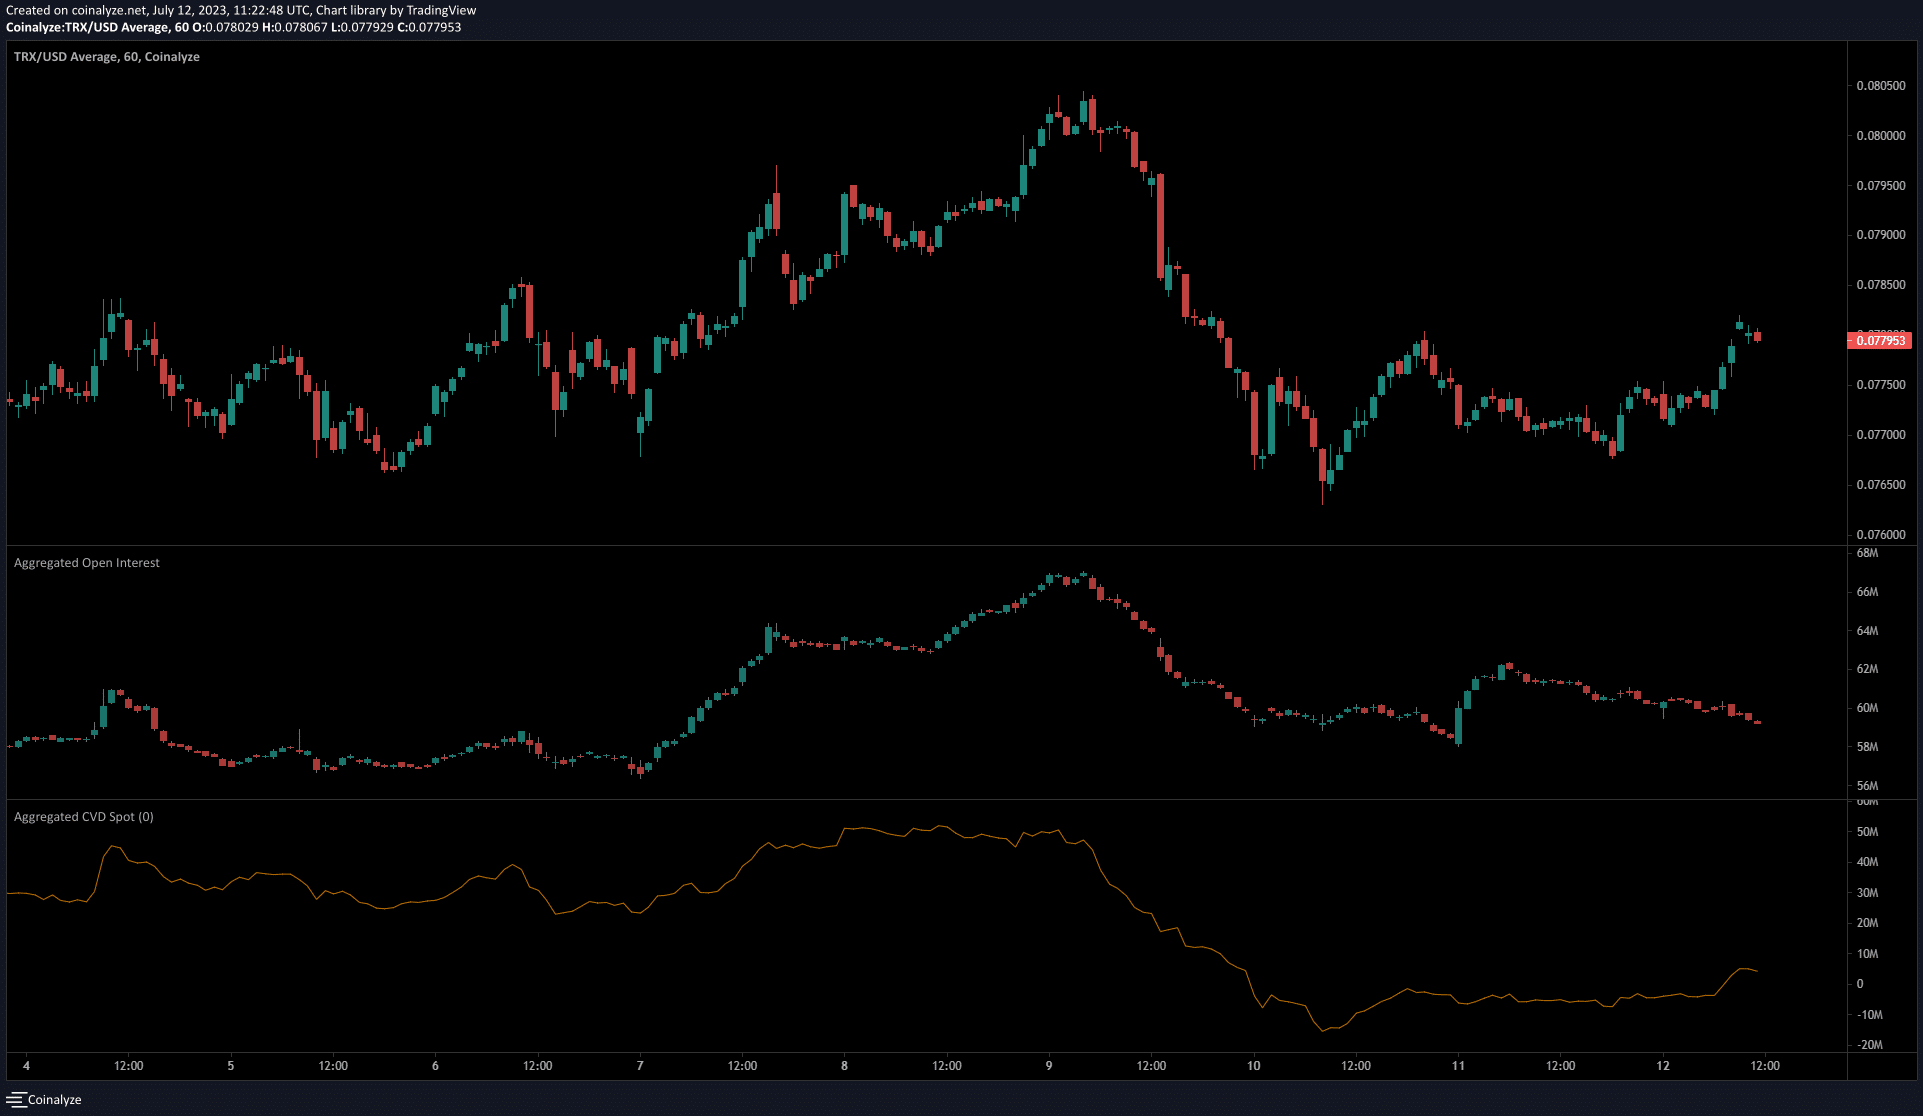Click the 58M open interest axis label
Viewport: 1923px width, 1116px height.
click(1867, 747)
